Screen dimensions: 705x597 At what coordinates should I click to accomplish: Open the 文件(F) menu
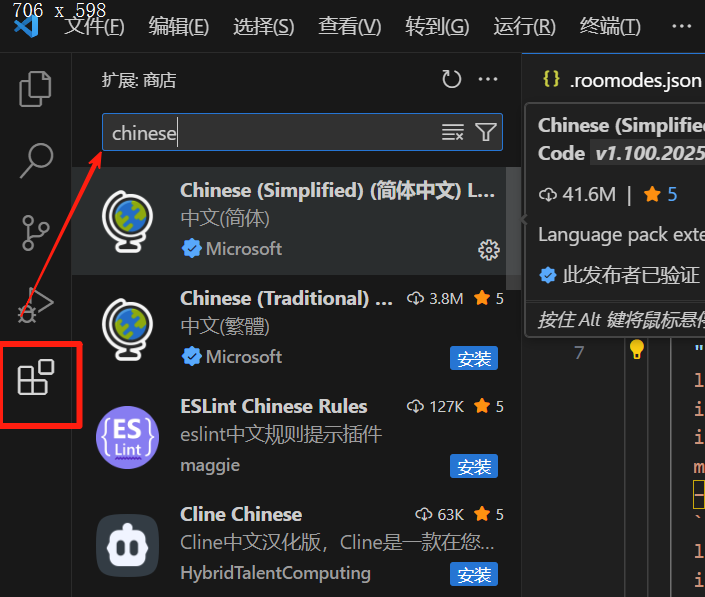pos(94,27)
